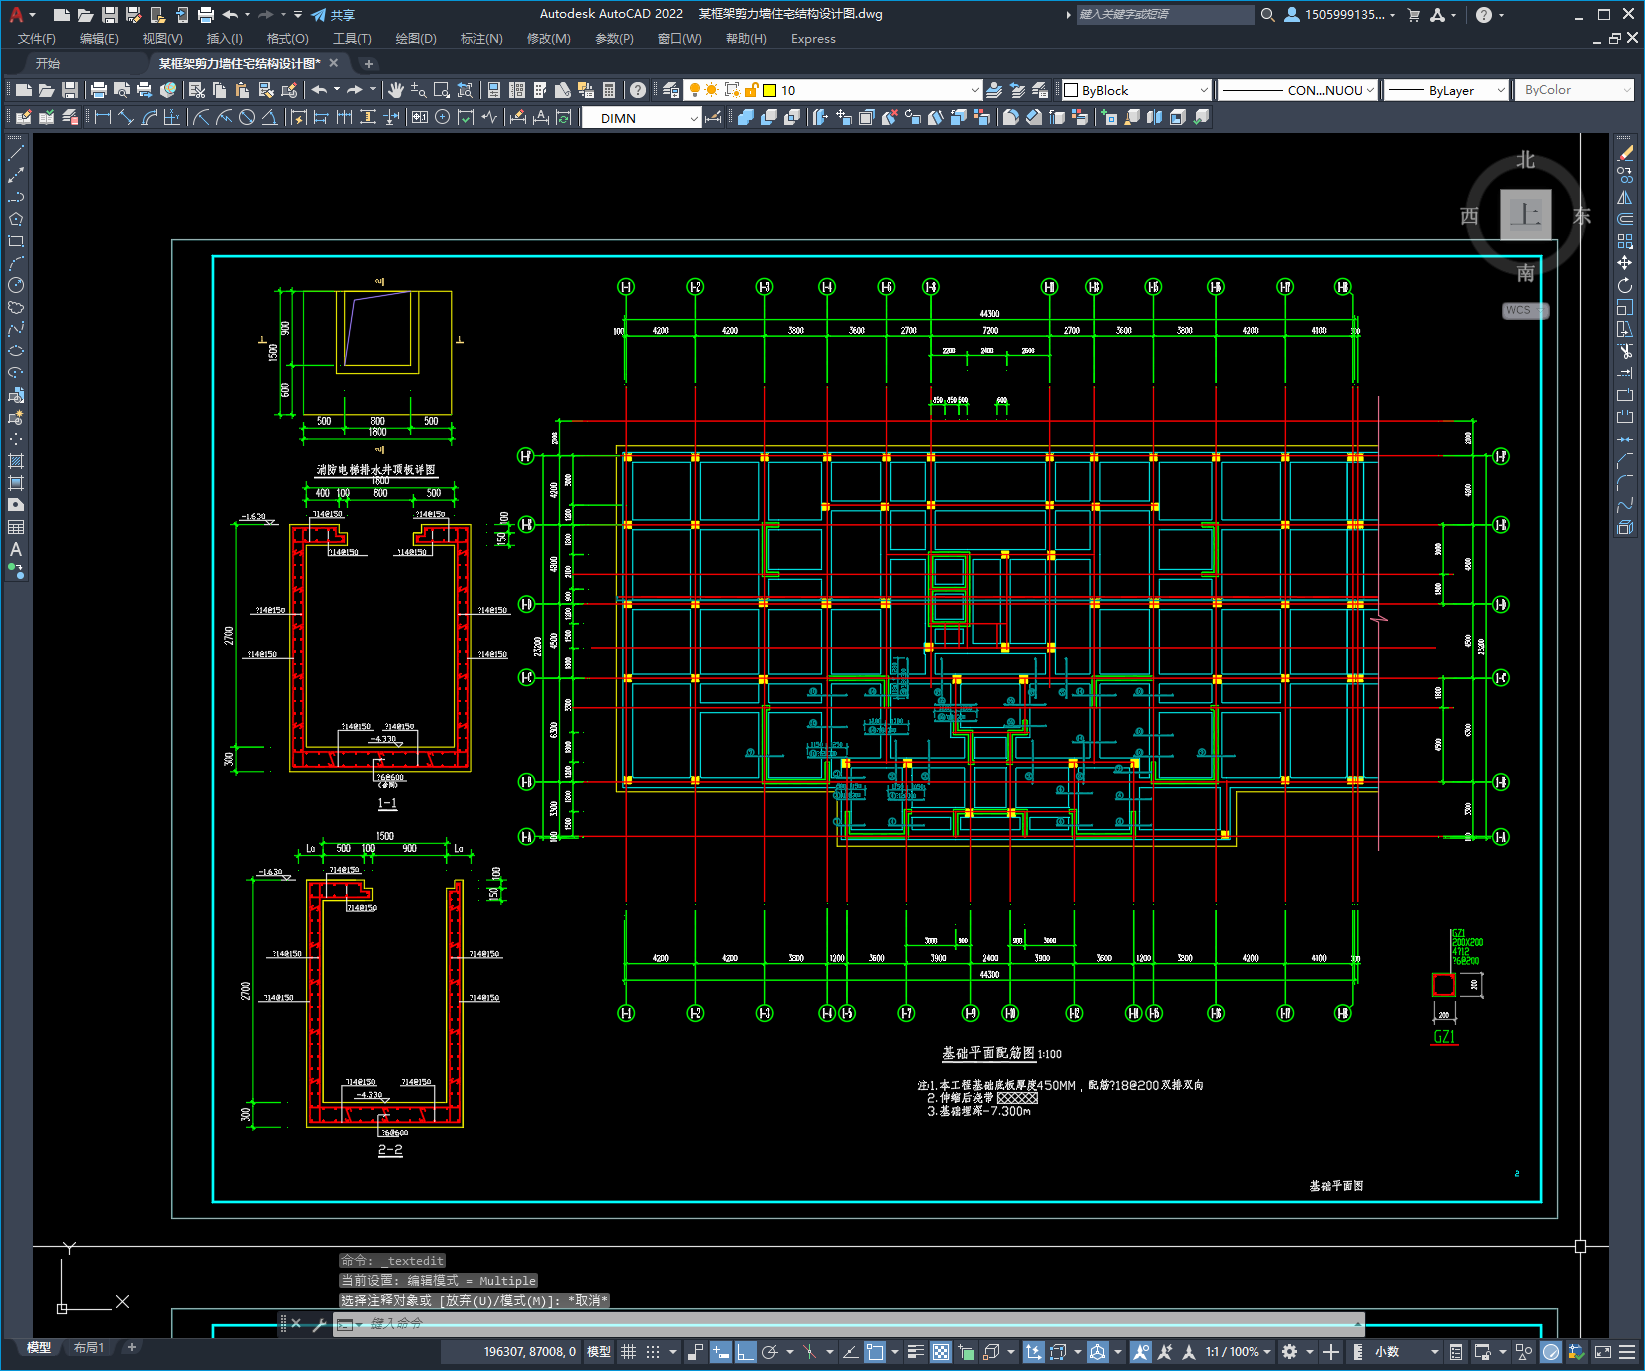The width and height of the screenshot is (1645, 1371).
Task: Open the 视图(V) menu
Action: pyautogui.click(x=162, y=39)
